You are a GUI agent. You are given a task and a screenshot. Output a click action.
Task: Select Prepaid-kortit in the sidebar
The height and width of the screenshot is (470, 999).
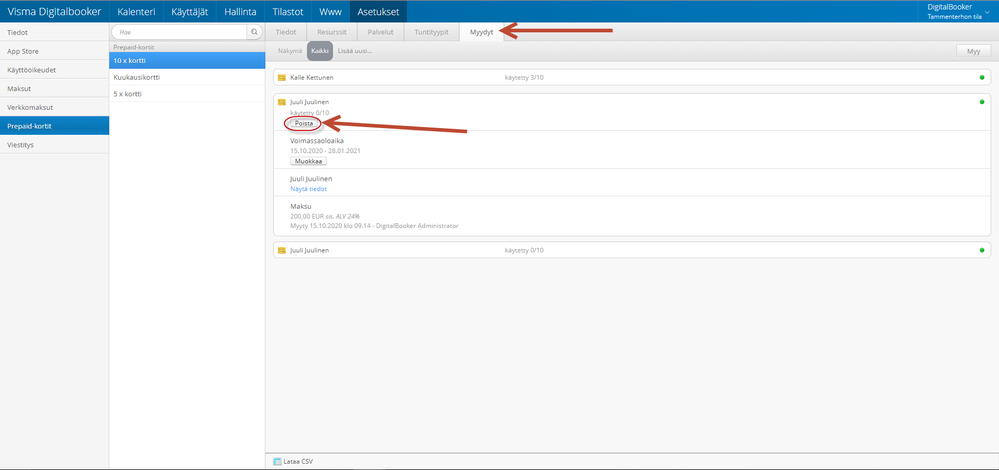coord(55,126)
